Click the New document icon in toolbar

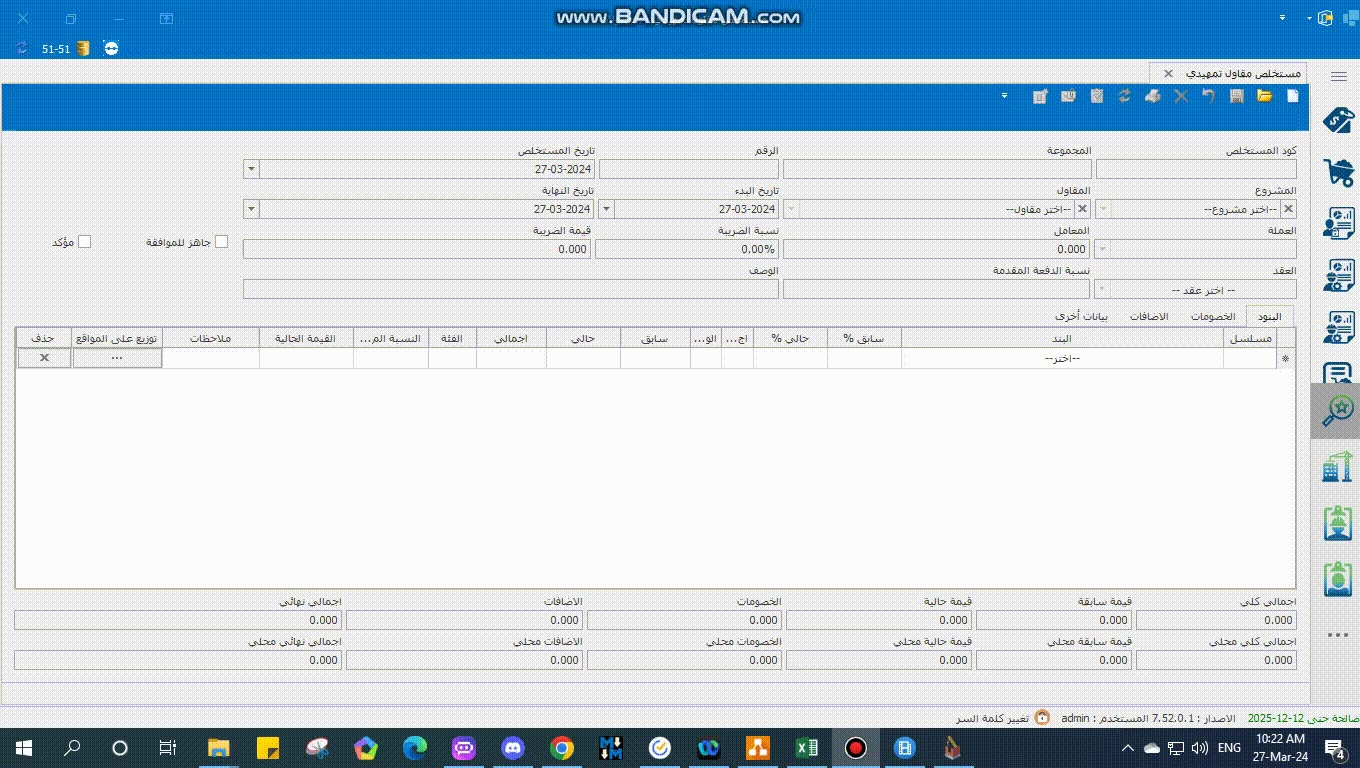click(x=1292, y=96)
